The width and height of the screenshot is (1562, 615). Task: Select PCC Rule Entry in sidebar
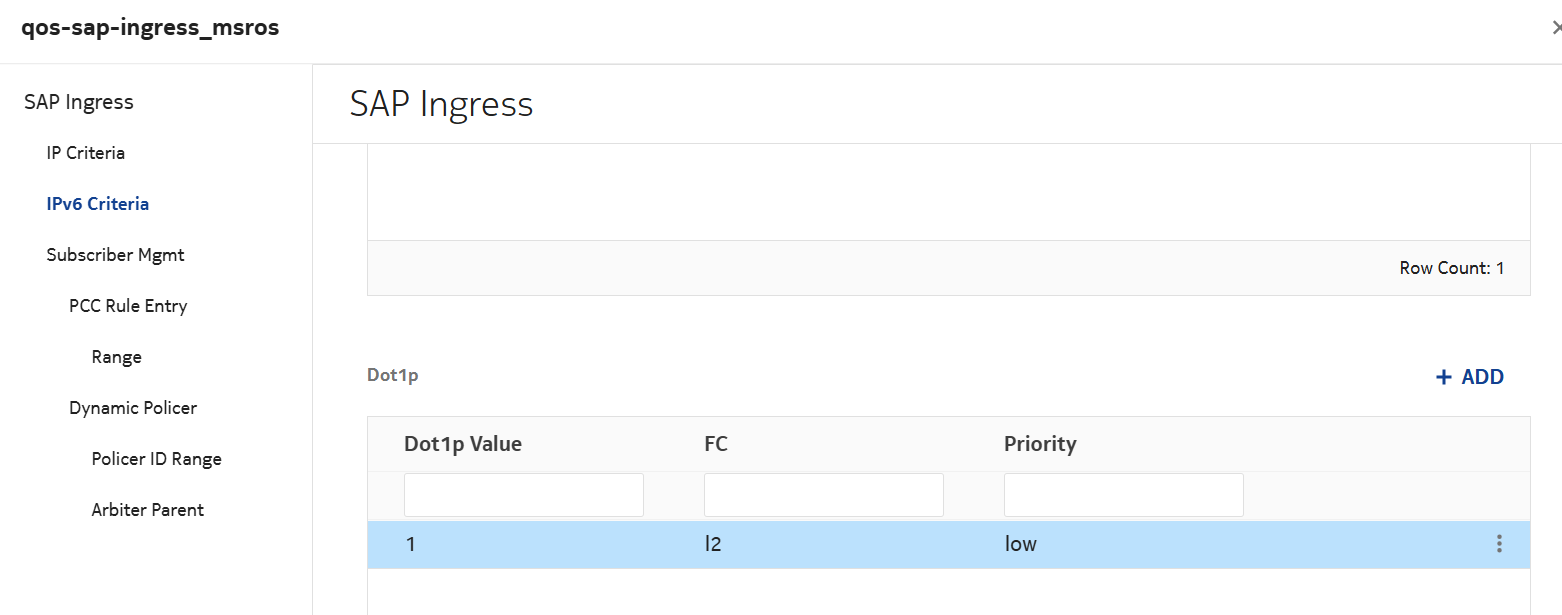point(128,306)
